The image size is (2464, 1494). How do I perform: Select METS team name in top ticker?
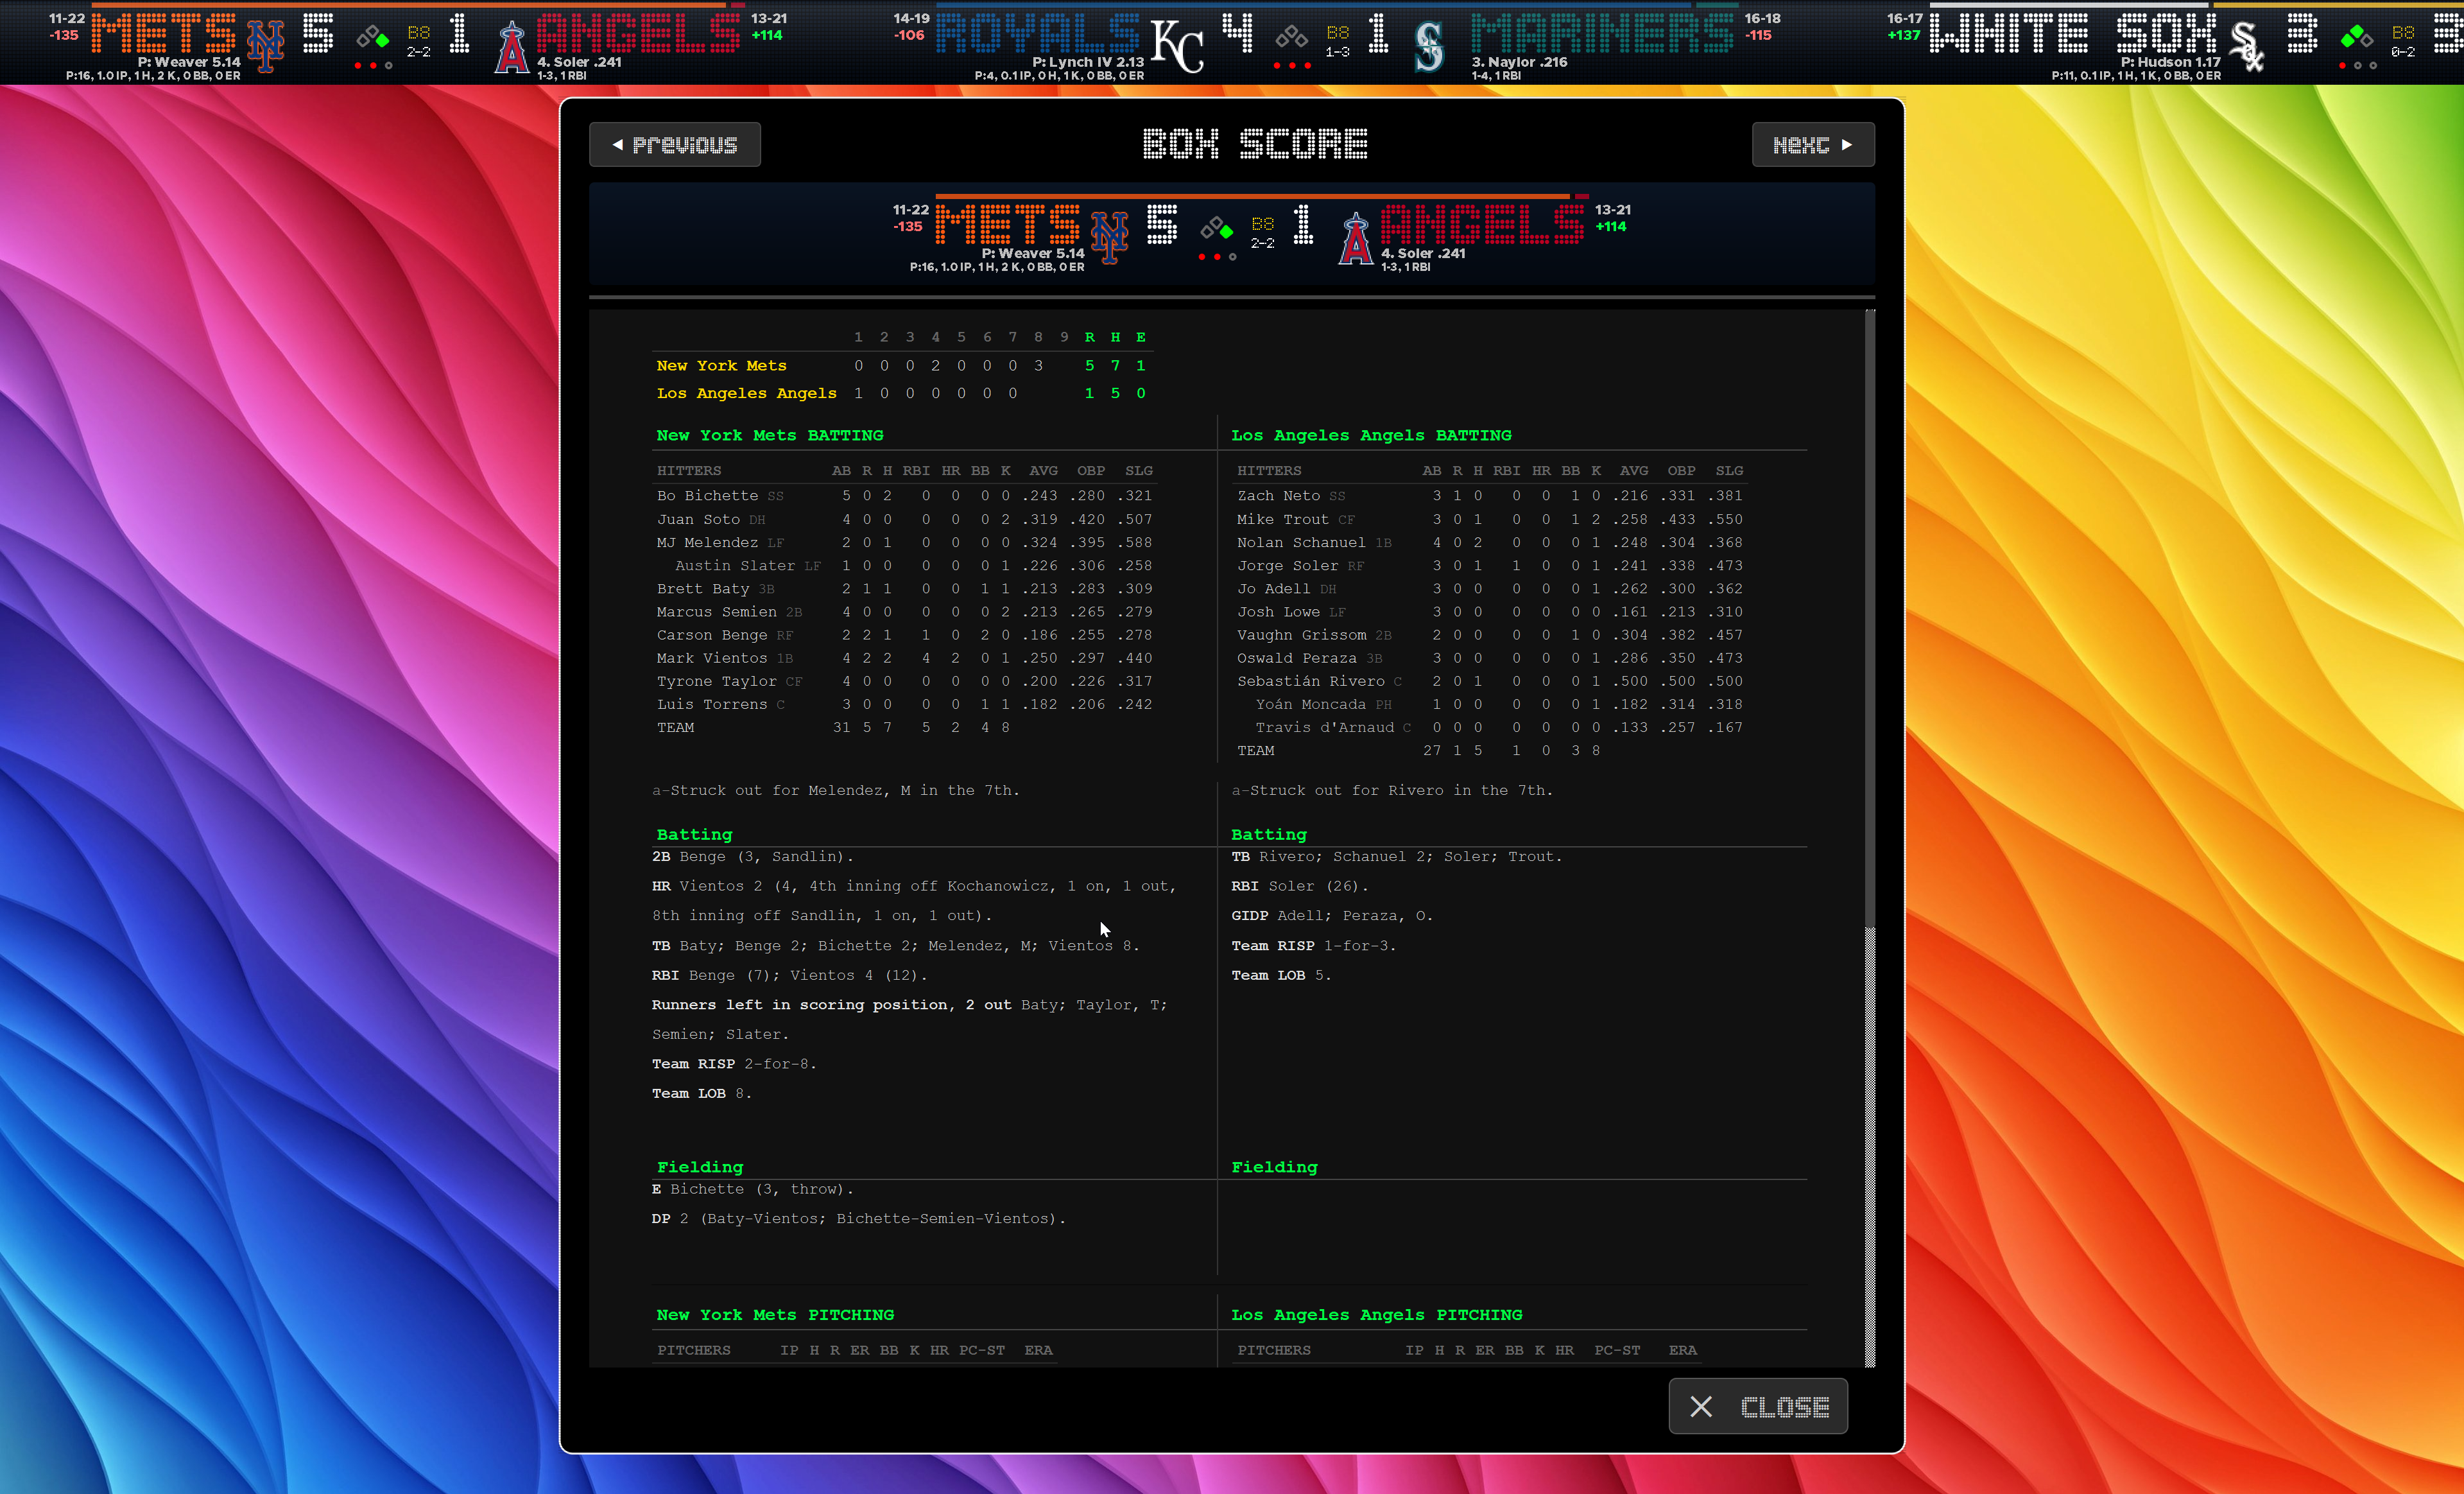(x=164, y=33)
